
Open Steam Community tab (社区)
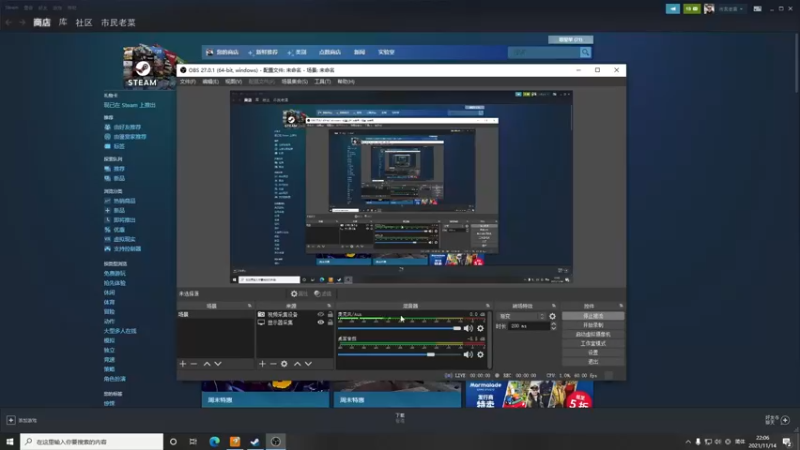coord(84,22)
